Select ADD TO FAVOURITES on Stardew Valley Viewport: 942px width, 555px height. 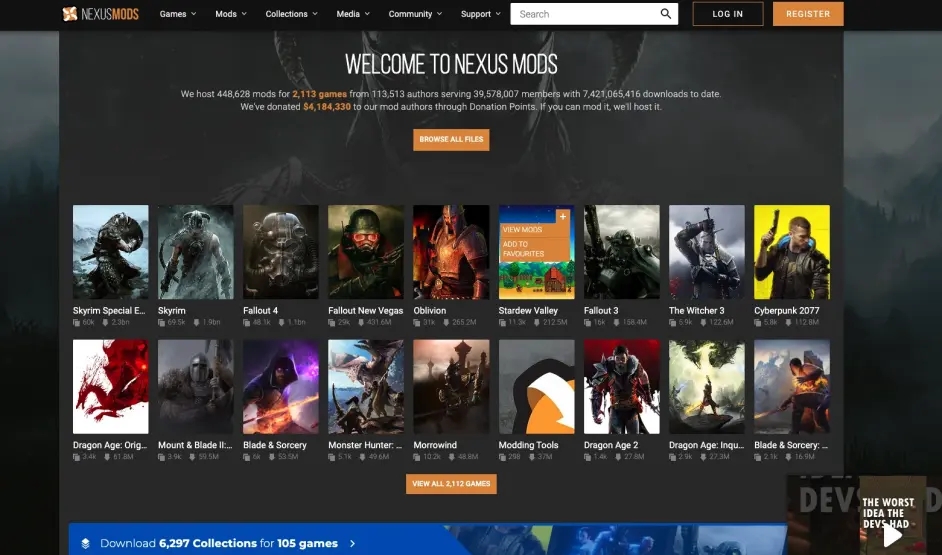pos(523,249)
